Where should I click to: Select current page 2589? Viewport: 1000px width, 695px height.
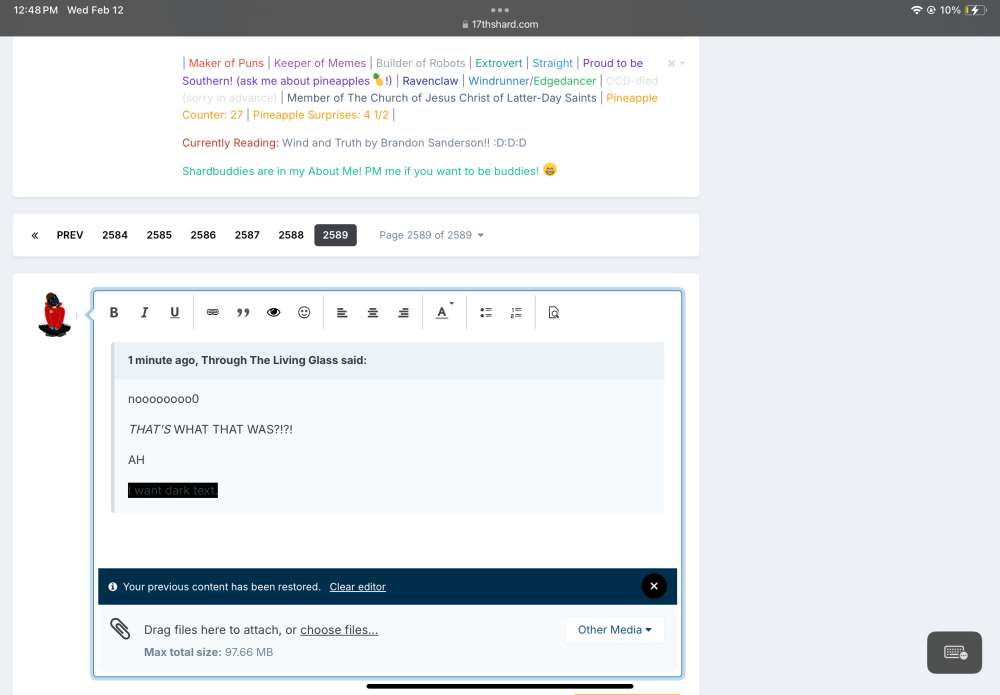(x=335, y=235)
